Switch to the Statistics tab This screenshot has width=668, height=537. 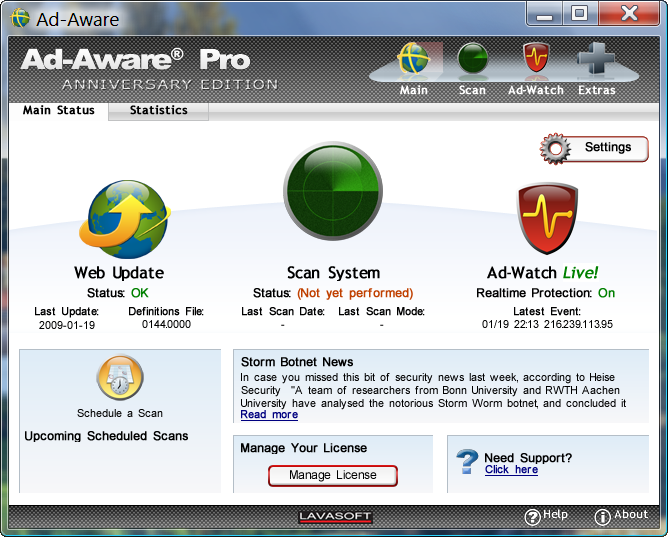click(158, 110)
